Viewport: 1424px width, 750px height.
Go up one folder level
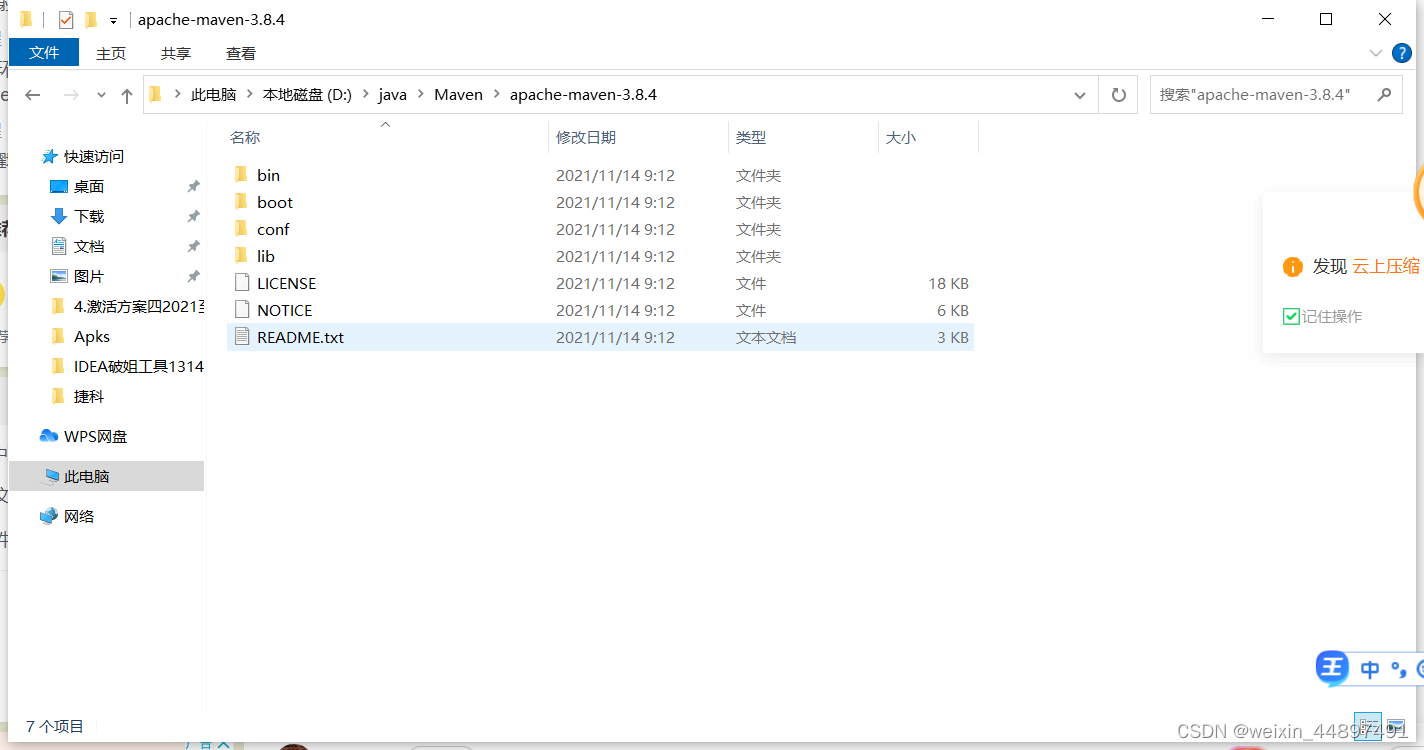(x=127, y=95)
